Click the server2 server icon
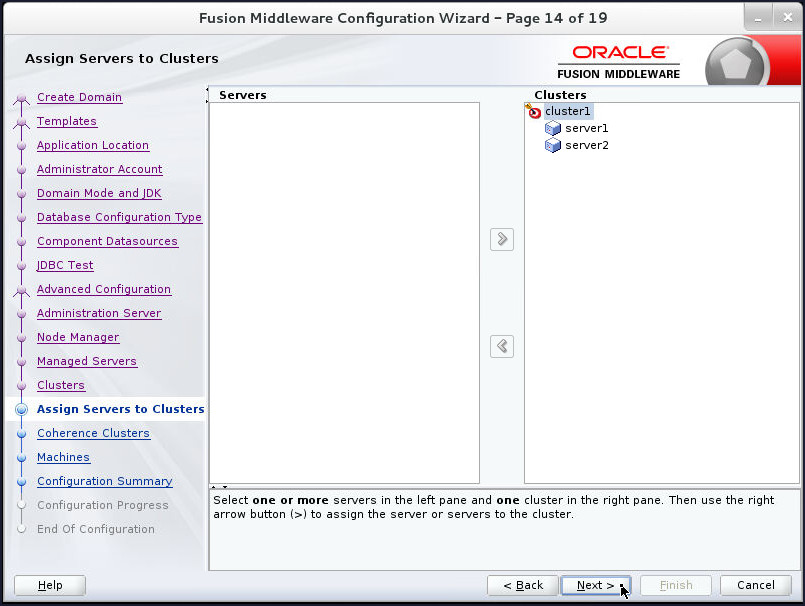The image size is (805, 606). pos(553,145)
